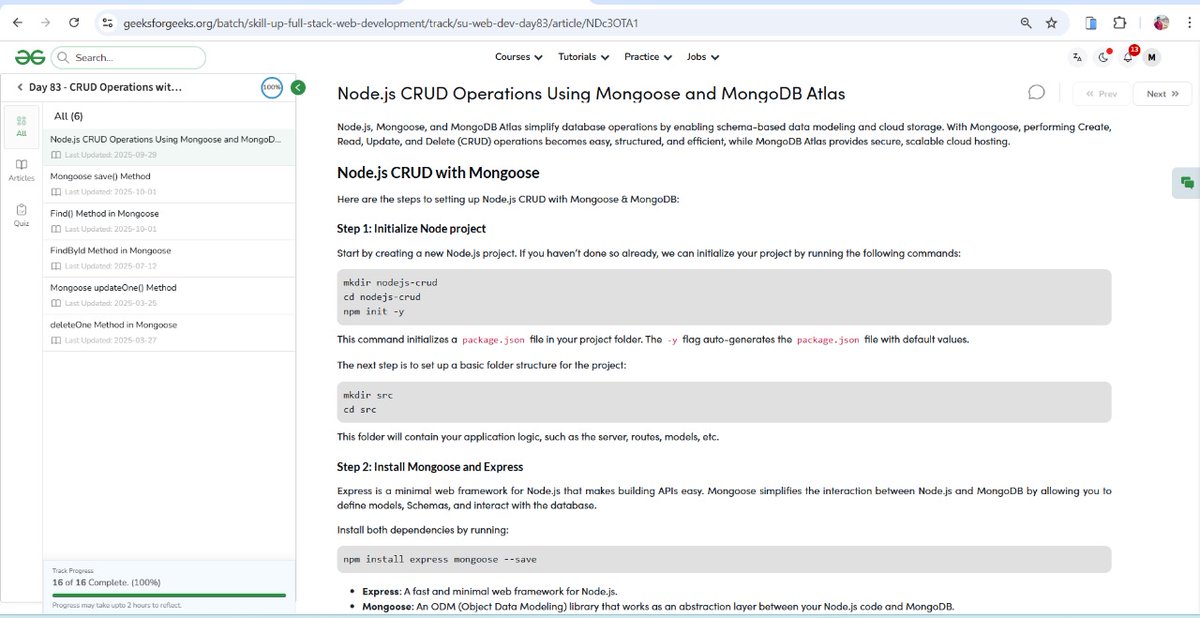
Task: Bookmark this page with the star icon
Action: (1051, 22)
